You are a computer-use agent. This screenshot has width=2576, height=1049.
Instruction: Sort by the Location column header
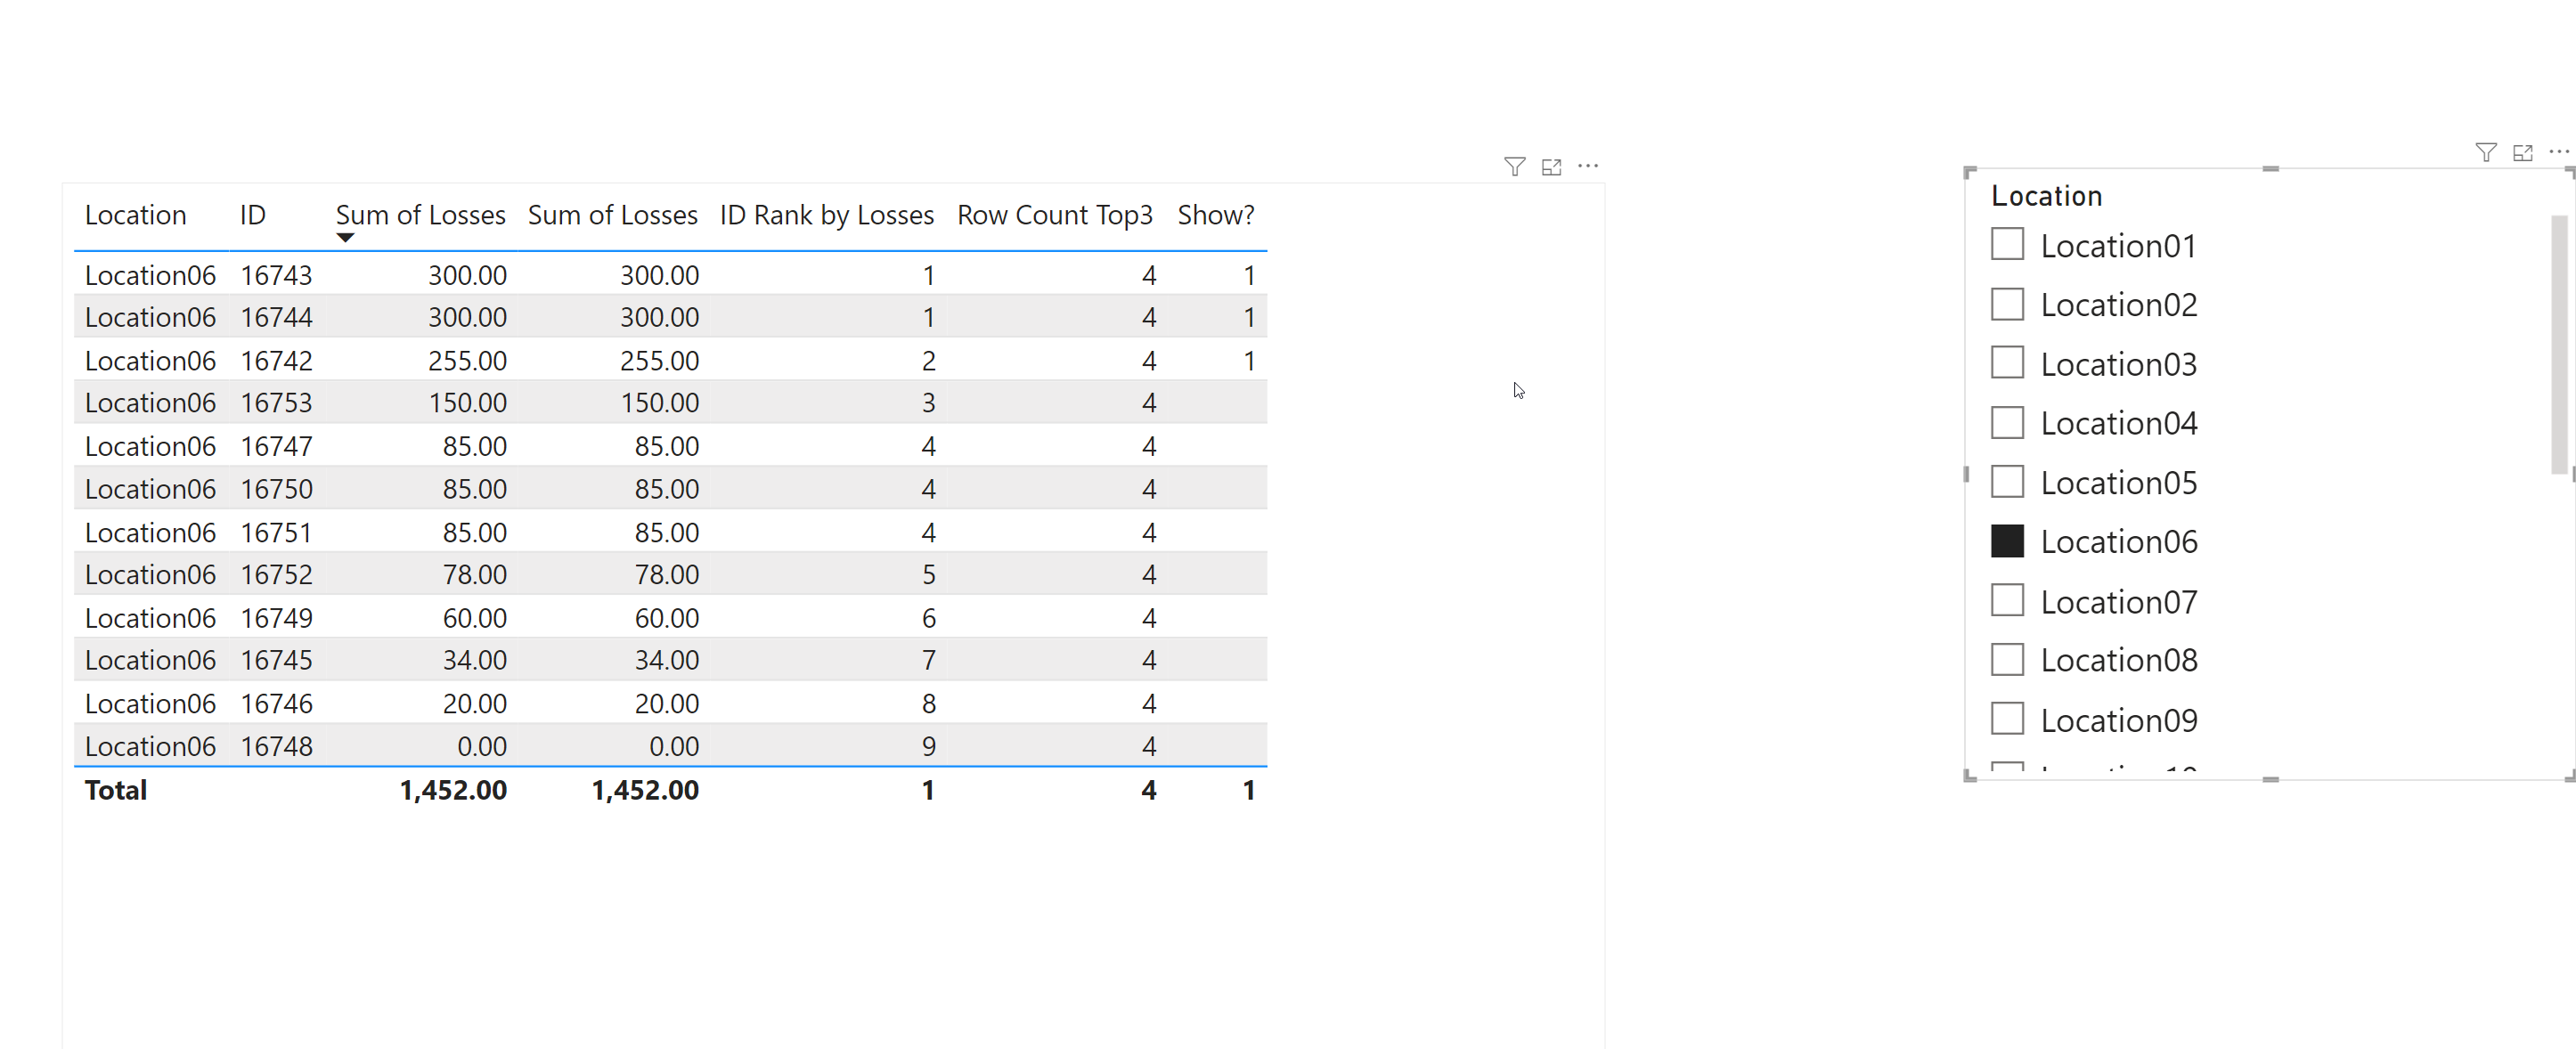tap(135, 215)
